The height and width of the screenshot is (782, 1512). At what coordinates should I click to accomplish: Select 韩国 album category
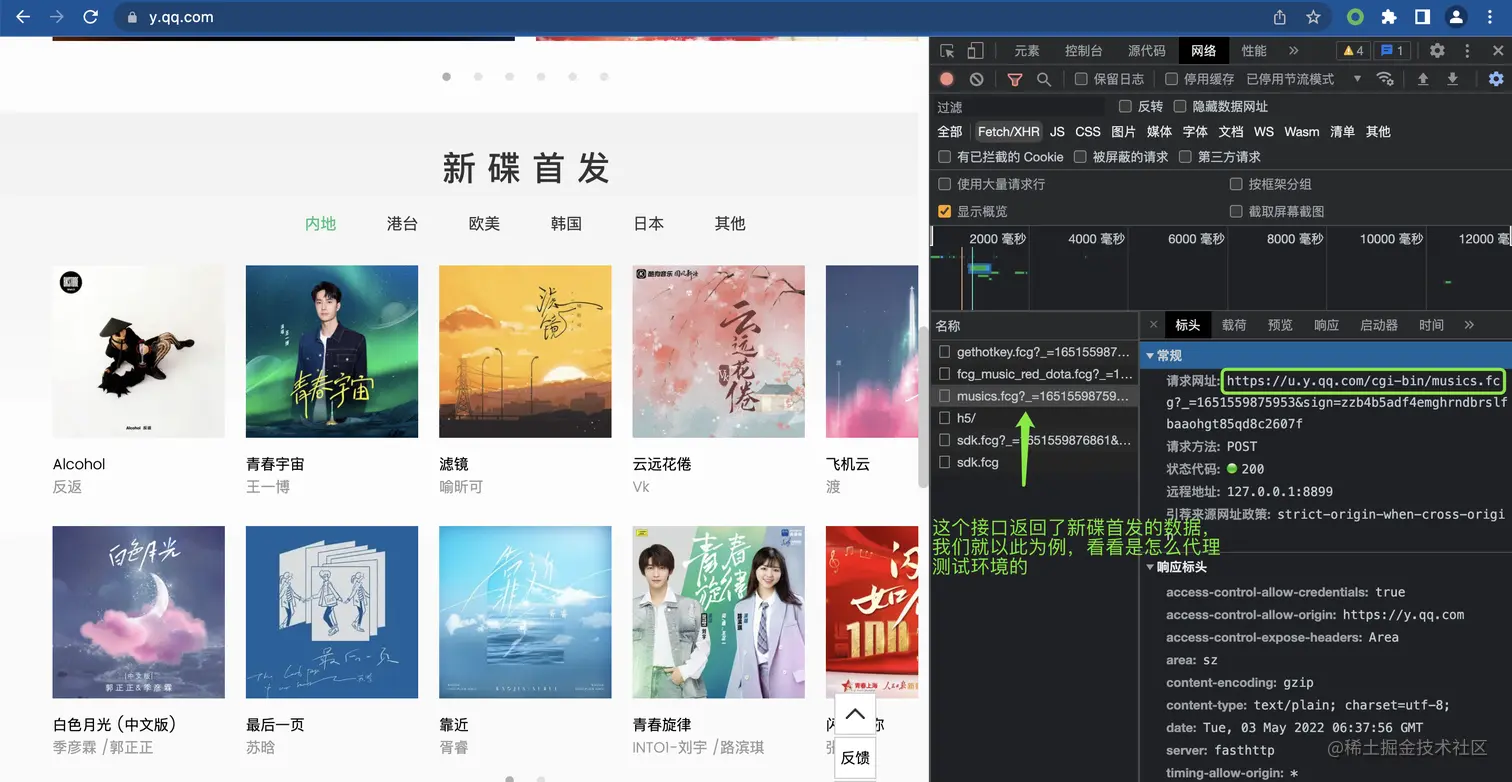(566, 224)
